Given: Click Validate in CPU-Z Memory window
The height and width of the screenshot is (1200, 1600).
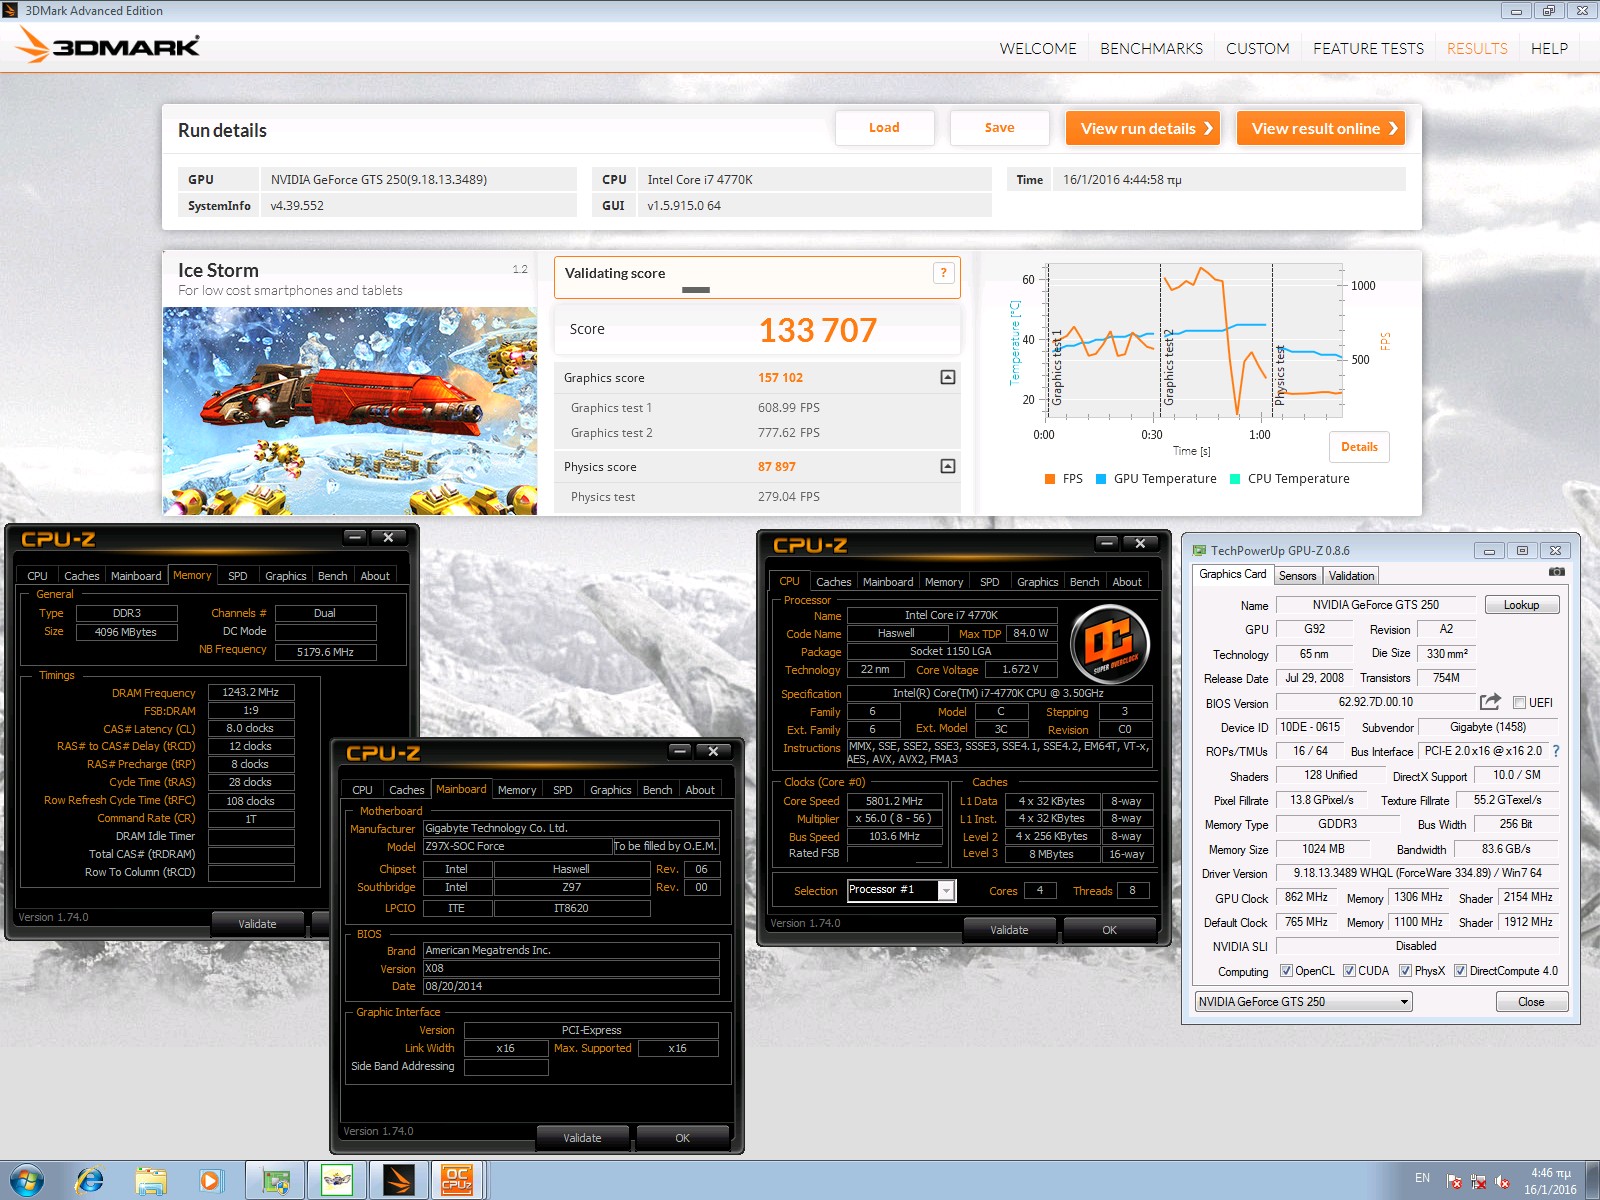Looking at the screenshot, I should click(x=257, y=923).
